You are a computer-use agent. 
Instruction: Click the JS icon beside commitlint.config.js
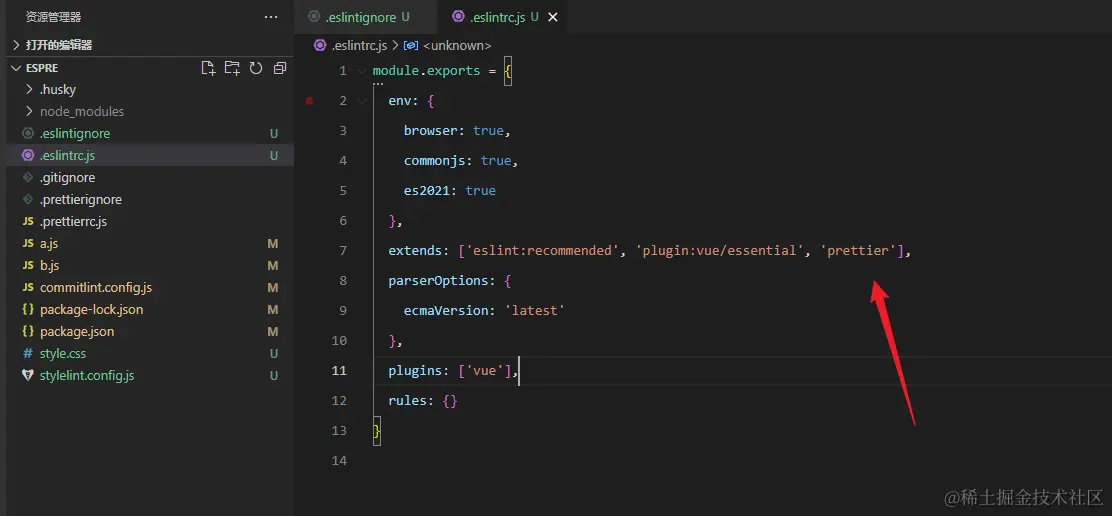click(x=28, y=287)
